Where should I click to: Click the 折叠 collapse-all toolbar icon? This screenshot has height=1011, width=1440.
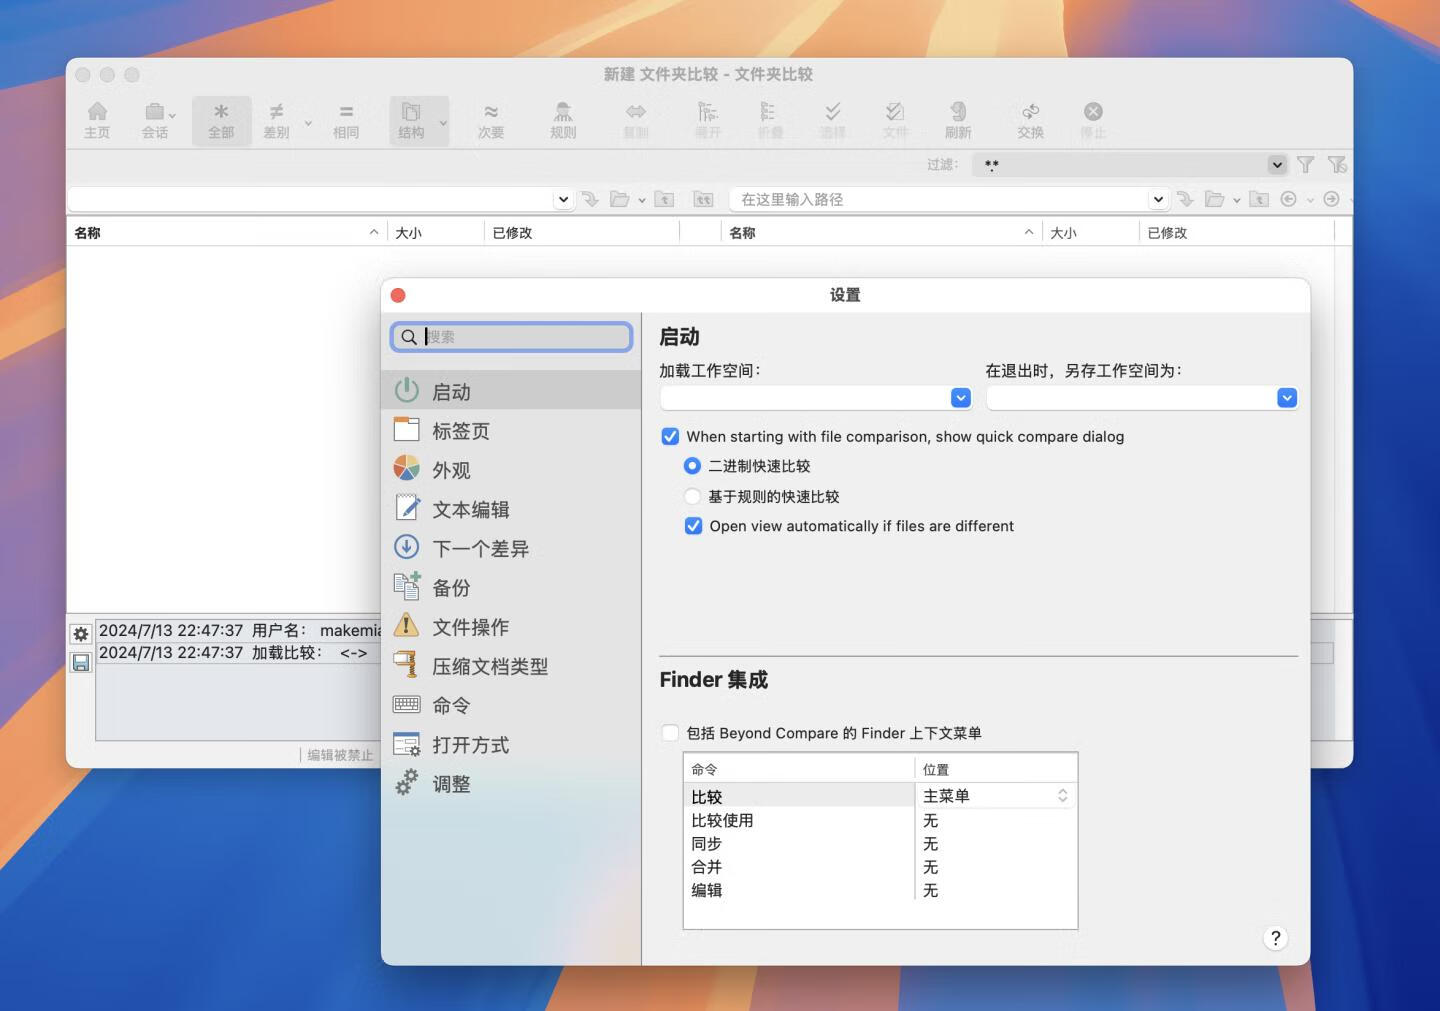coord(770,120)
